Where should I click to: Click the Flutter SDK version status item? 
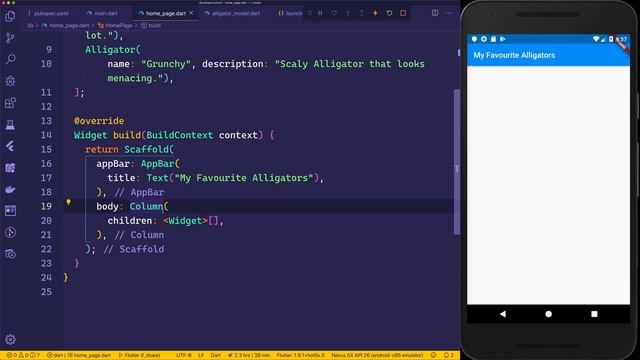[301, 355]
